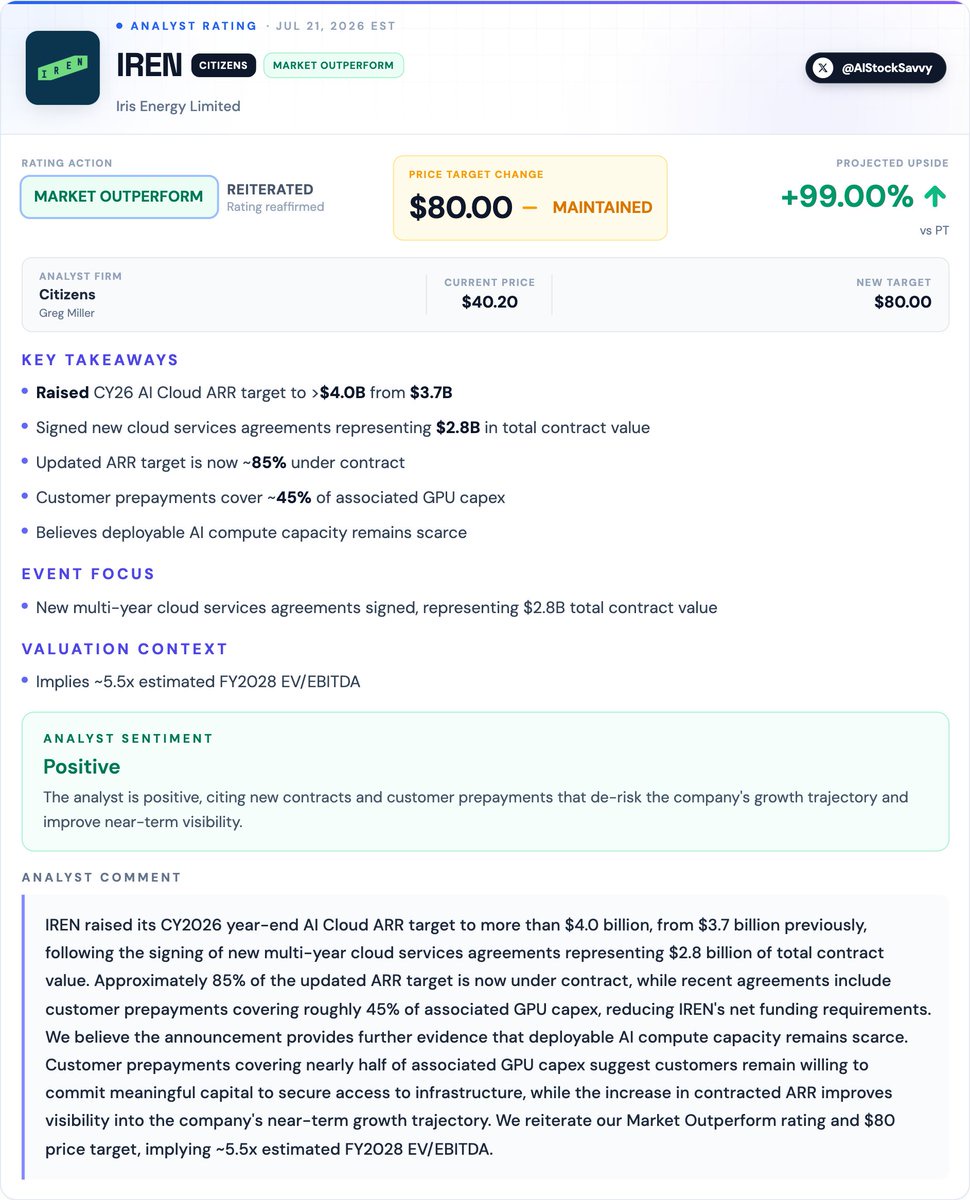Click the blue dot before ANALYST RATING

120,26
